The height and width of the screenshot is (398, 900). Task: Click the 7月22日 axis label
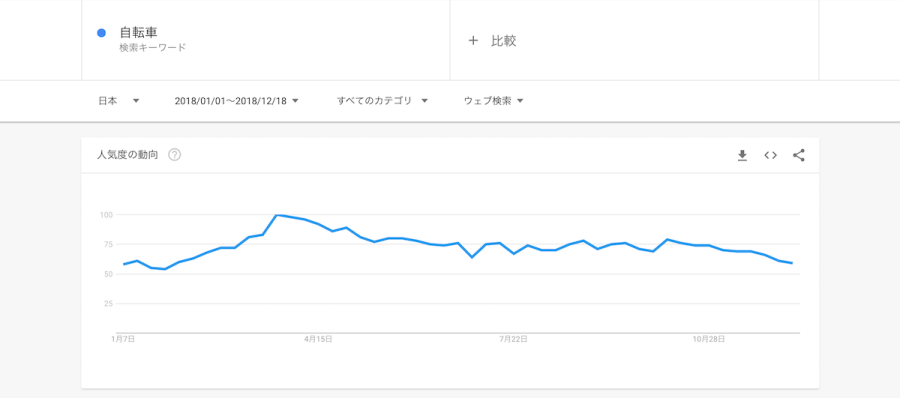tap(513, 339)
